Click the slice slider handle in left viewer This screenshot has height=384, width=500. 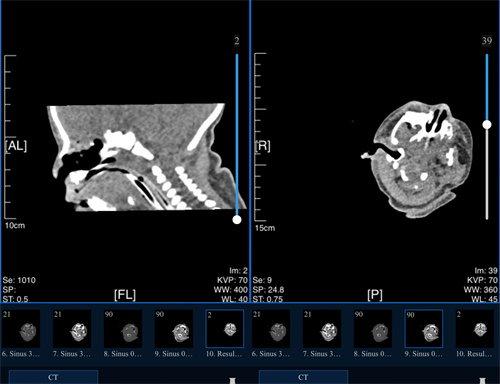pyautogui.click(x=237, y=220)
